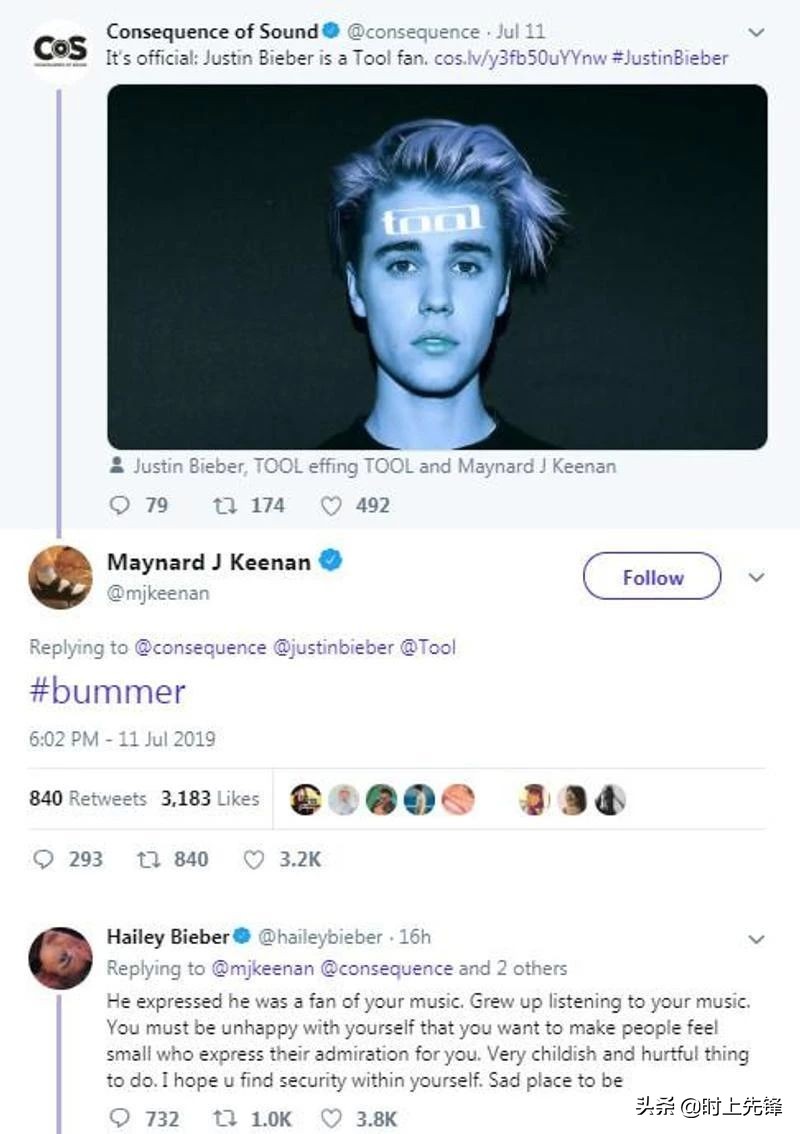This screenshot has height=1134, width=800.
Task: Retweet Hailey Bieber's tweet
Action: point(225,1118)
